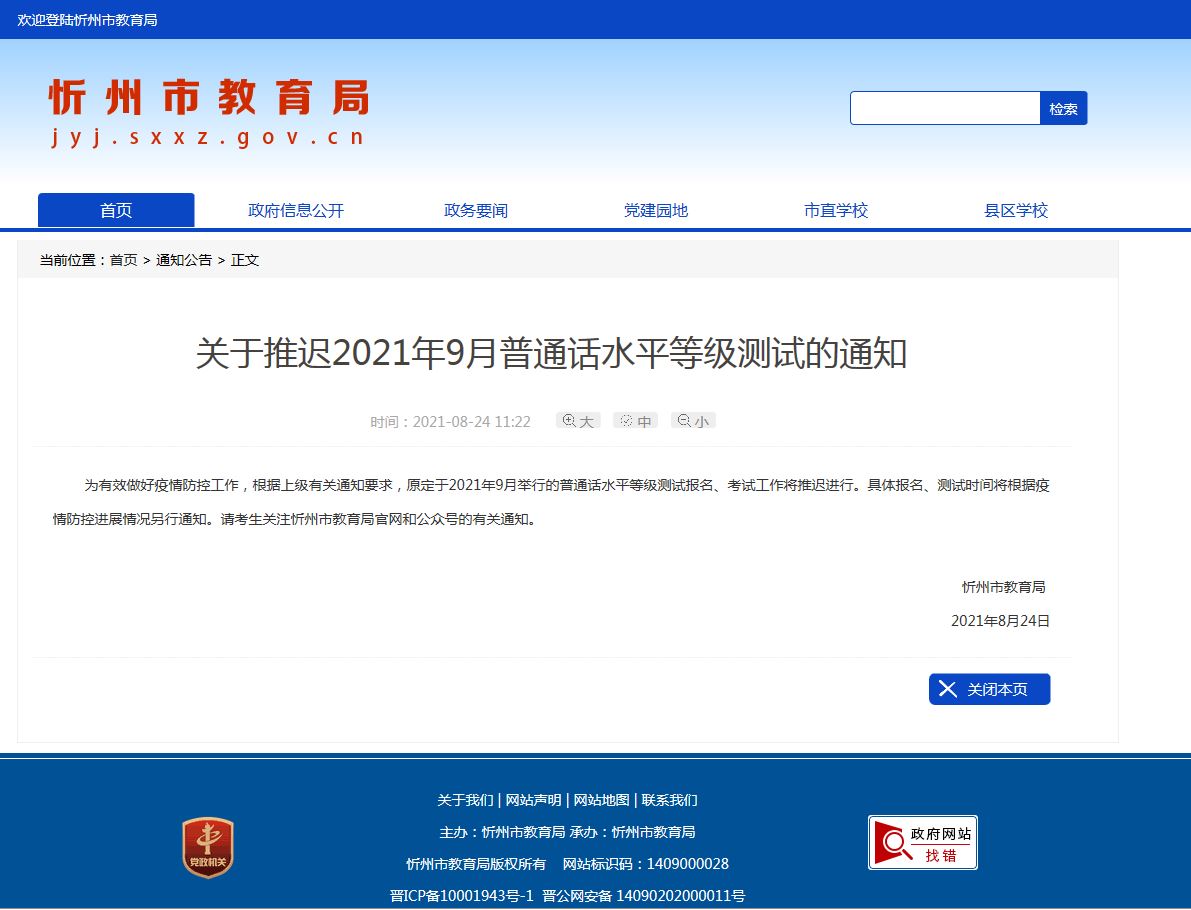Click the 党政机关 red badge icon
The image size is (1191, 910).
tap(208, 848)
